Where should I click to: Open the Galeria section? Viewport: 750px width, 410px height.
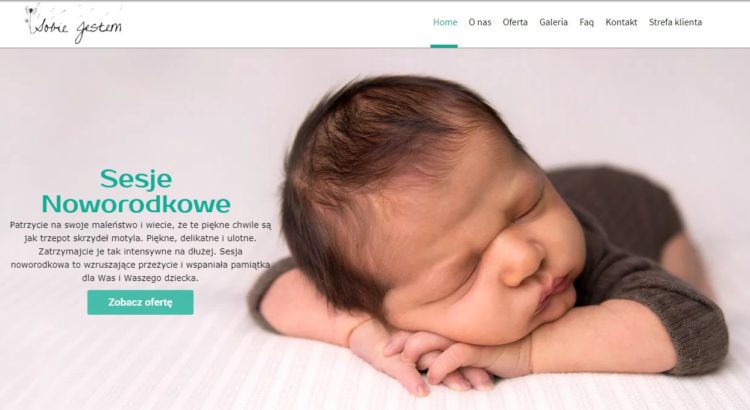553,22
